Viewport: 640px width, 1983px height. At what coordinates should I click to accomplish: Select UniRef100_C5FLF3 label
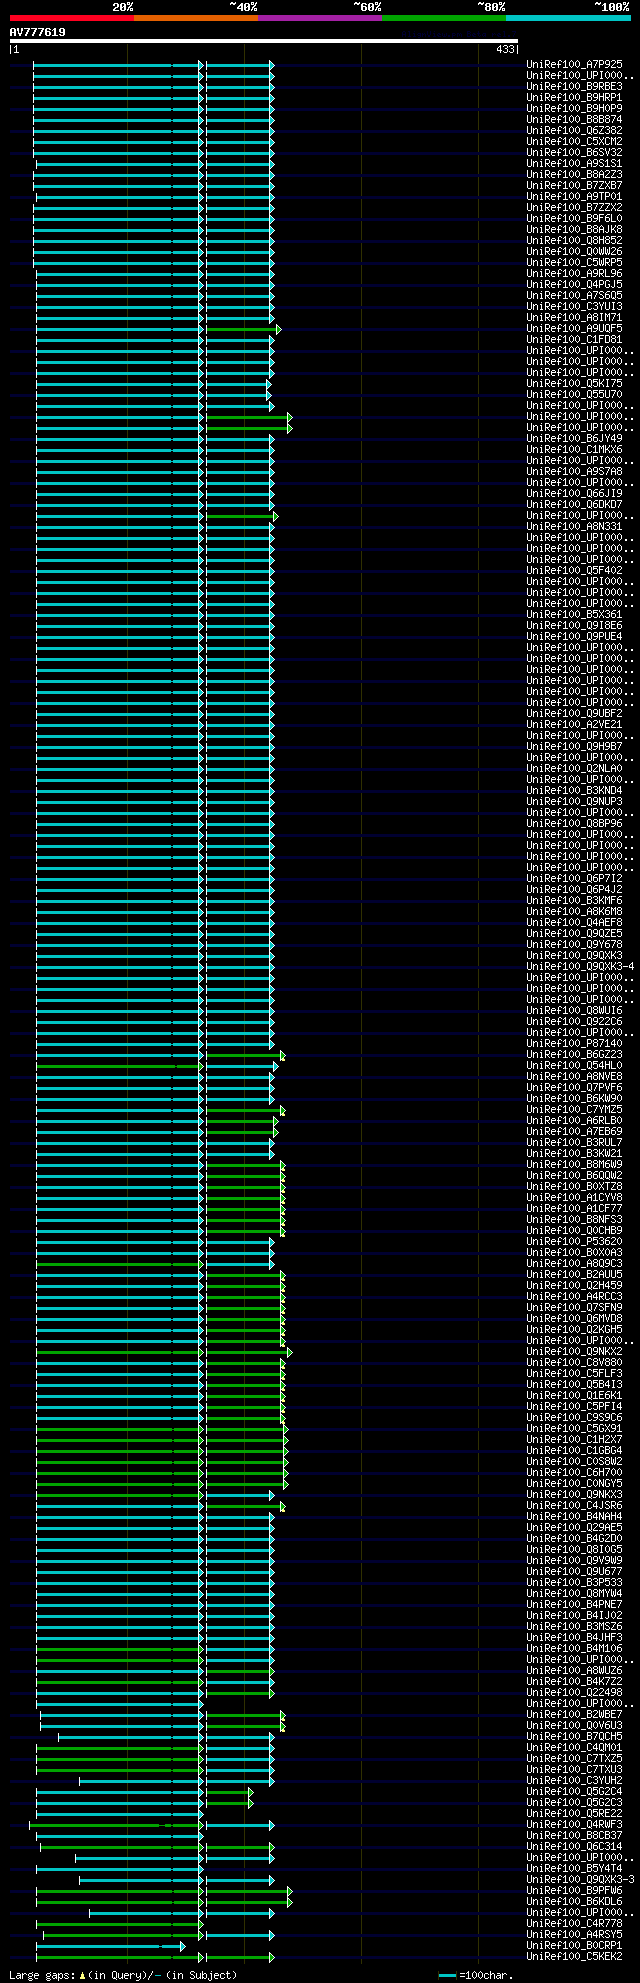point(574,1373)
